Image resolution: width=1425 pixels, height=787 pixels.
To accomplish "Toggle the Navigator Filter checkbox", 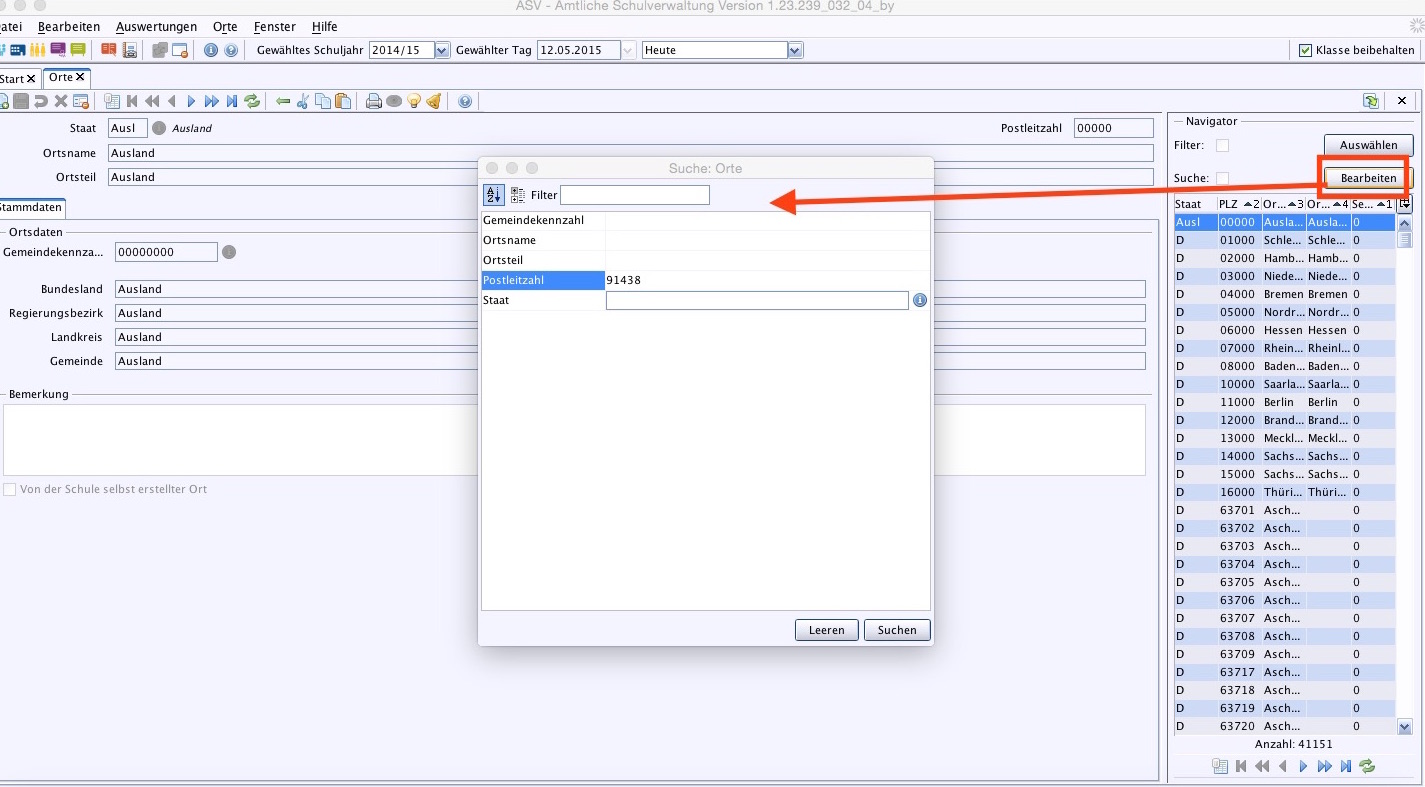I will point(1222,146).
